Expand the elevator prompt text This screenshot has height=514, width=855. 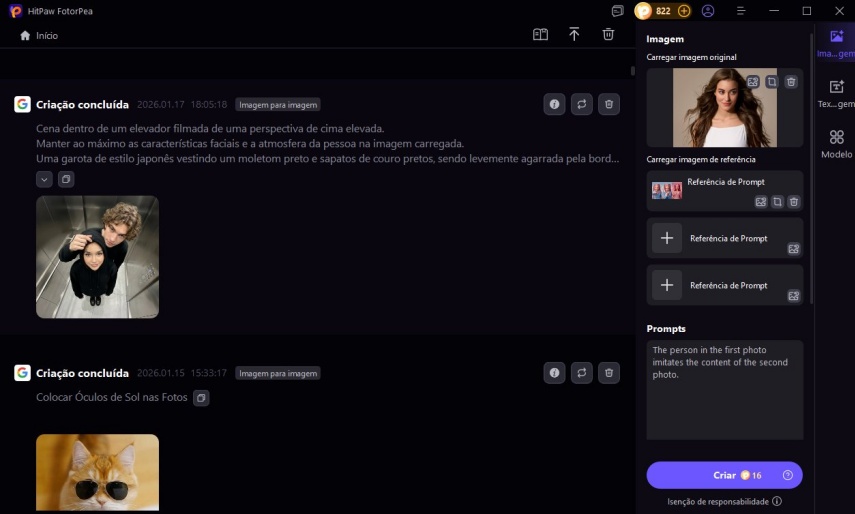[44, 179]
